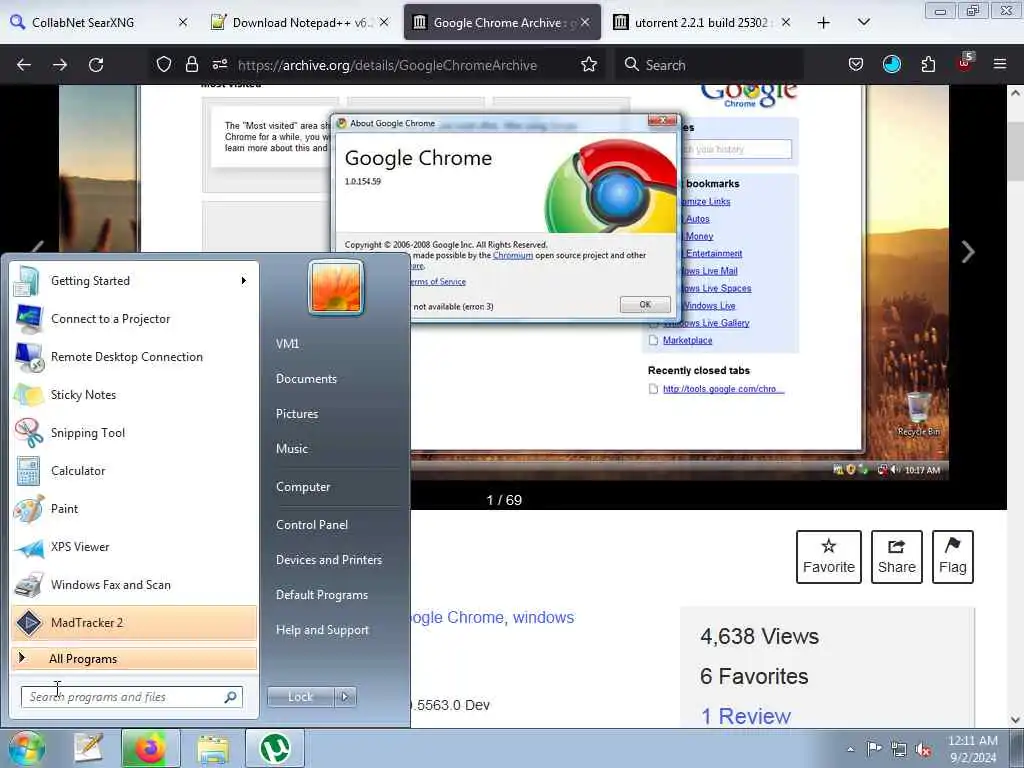Launch XPS Viewer
This screenshot has width=1024, height=768.
(134, 547)
